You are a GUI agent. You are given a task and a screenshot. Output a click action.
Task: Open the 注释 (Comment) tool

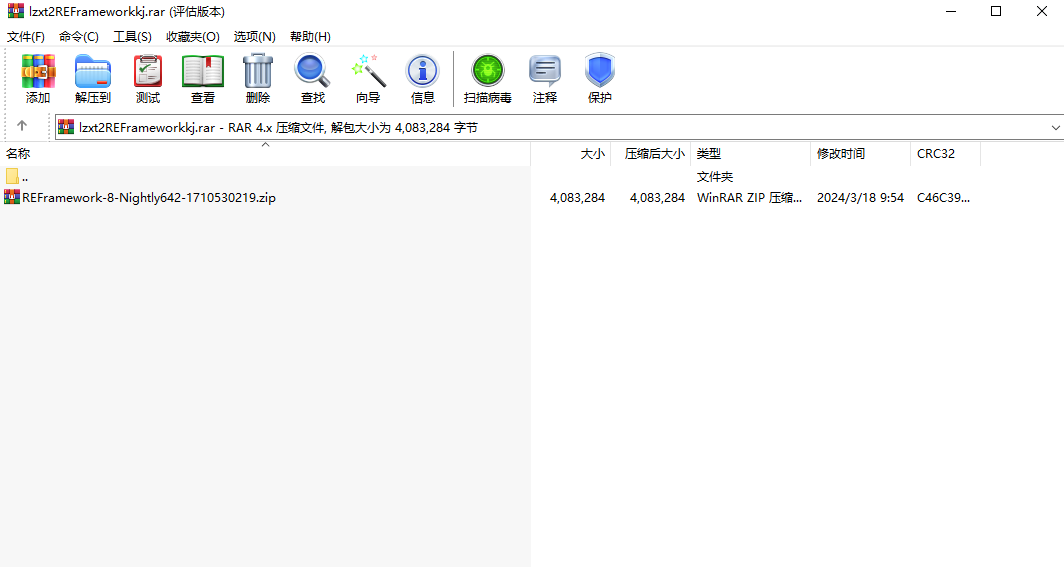(545, 79)
